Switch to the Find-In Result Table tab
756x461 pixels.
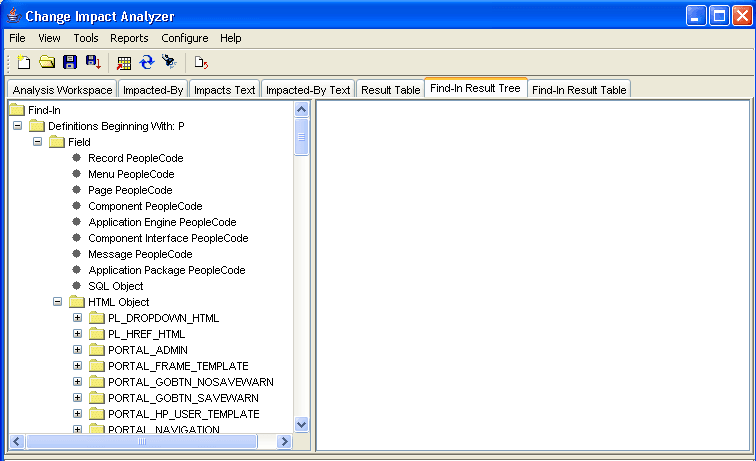tap(579, 90)
